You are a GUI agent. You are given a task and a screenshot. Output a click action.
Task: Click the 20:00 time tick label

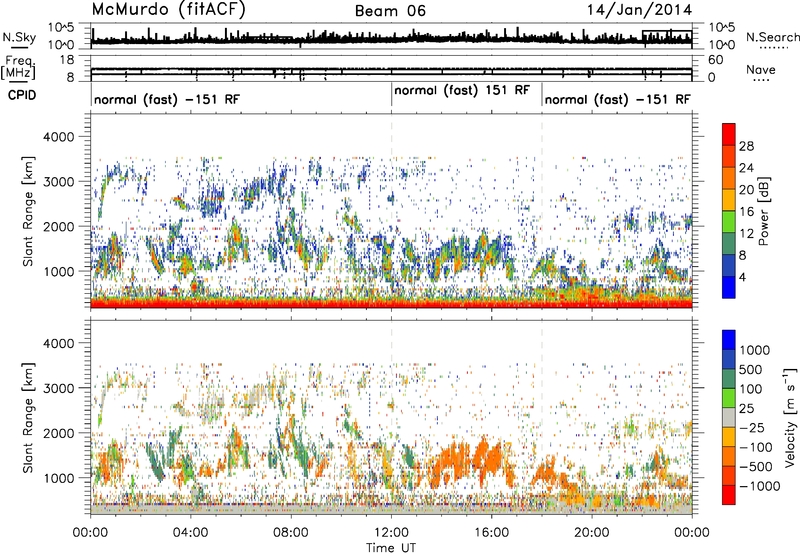(592, 533)
